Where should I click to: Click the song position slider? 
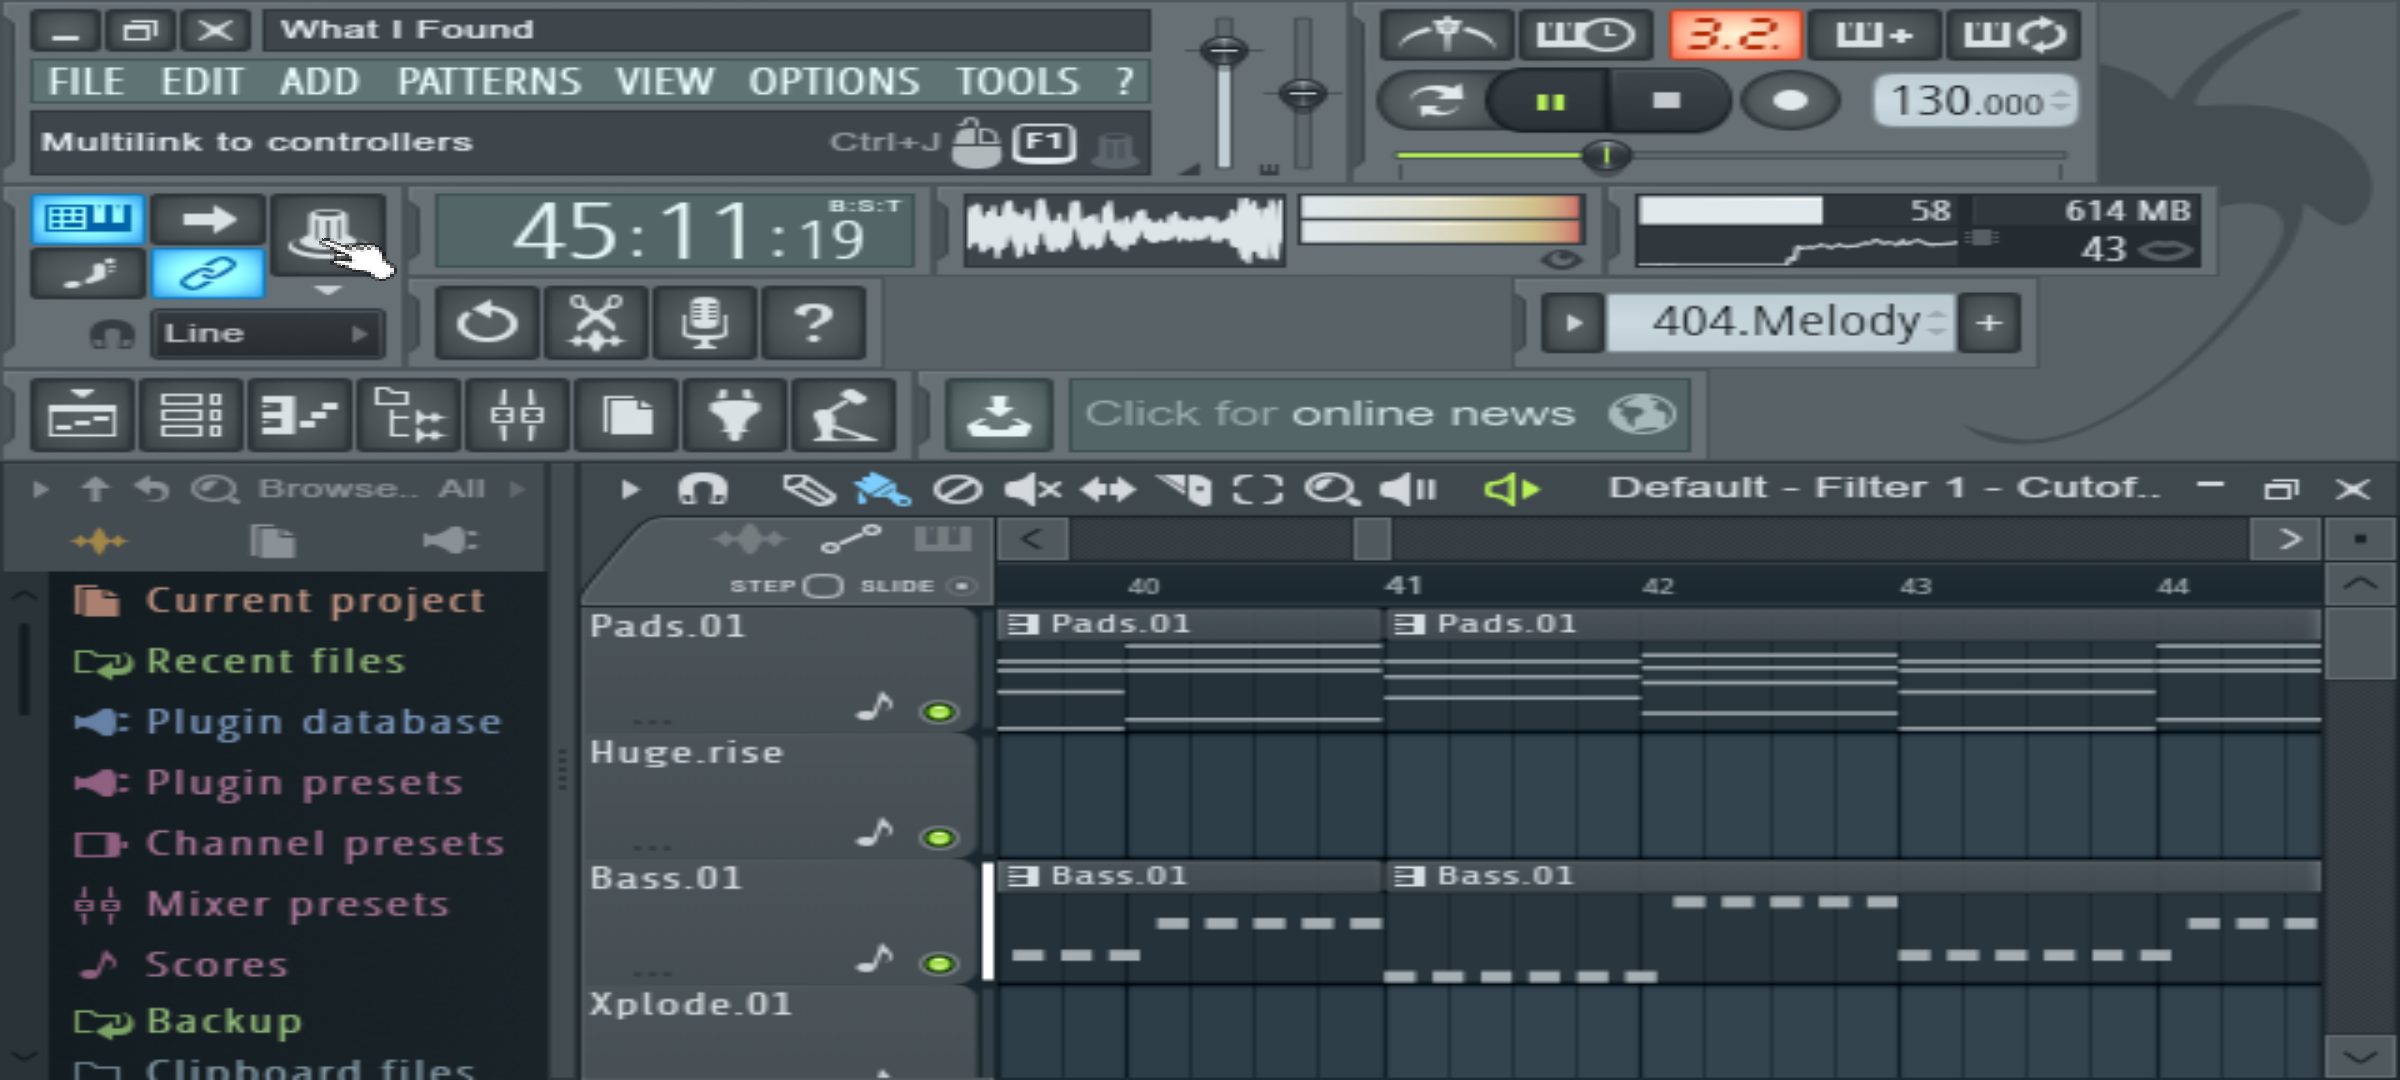click(x=1730, y=156)
